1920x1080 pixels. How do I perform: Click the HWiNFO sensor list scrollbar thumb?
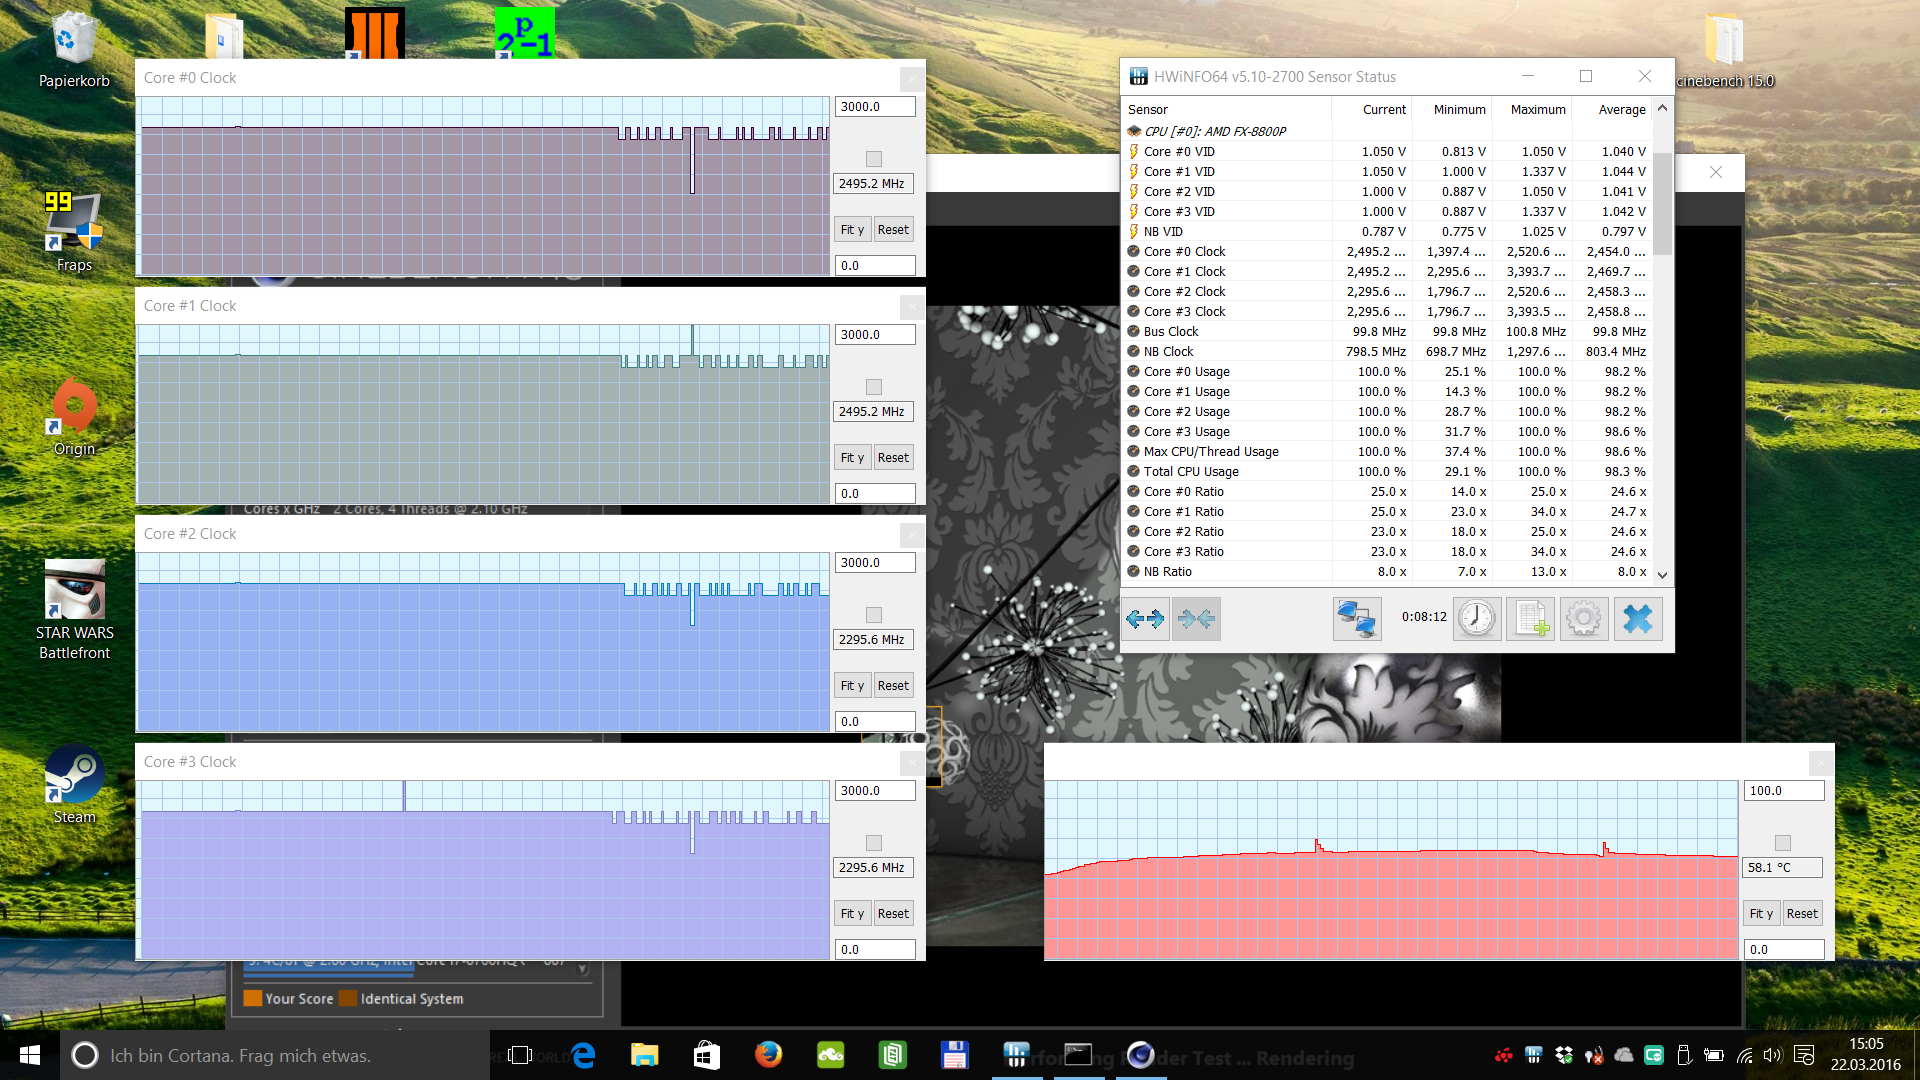click(x=1662, y=204)
